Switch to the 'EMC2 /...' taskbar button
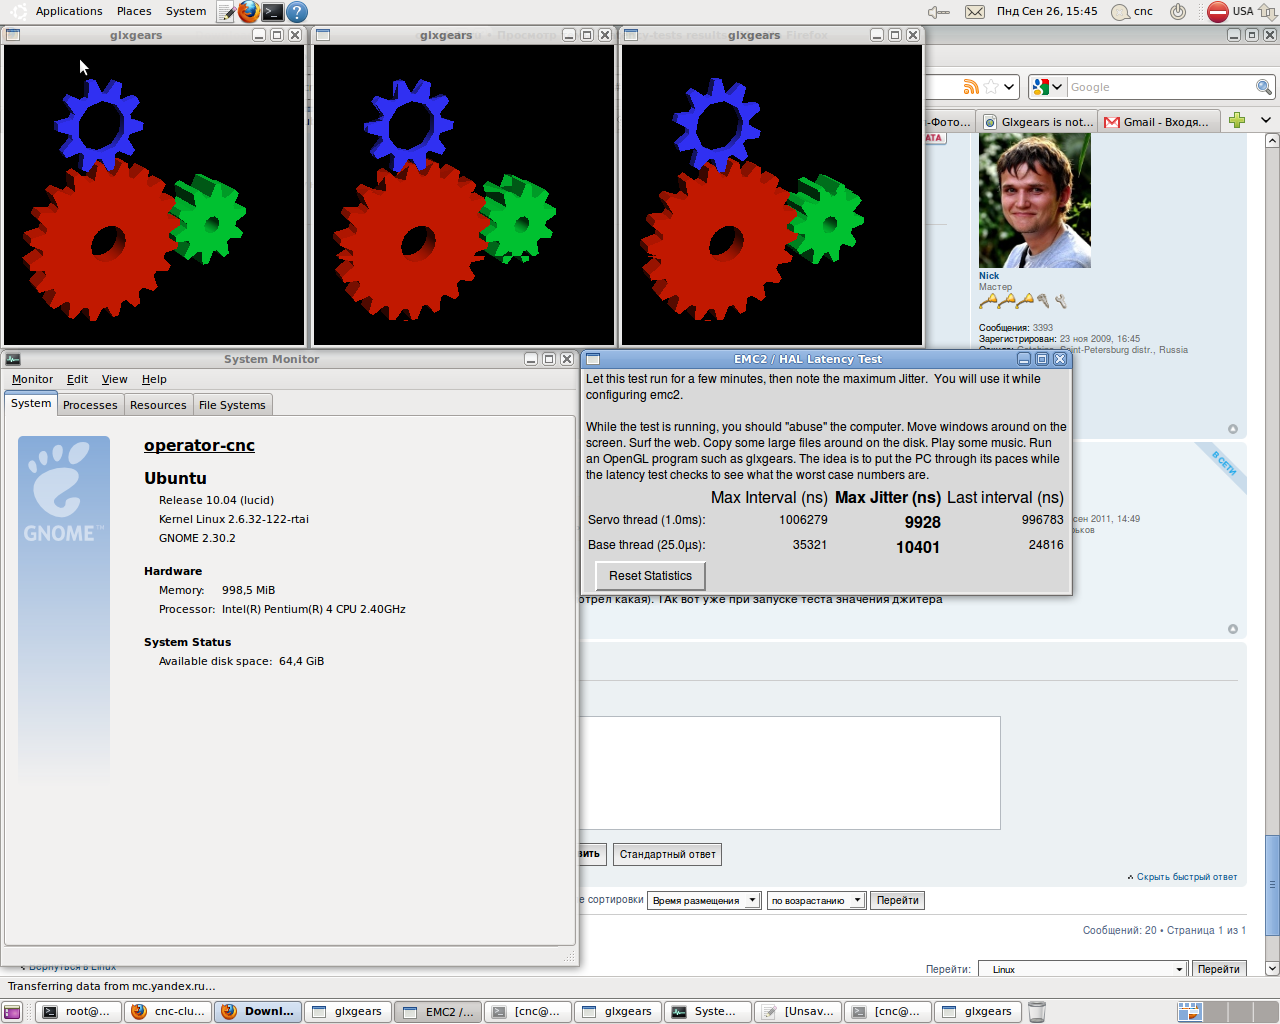Screen dimensions: 1280x1024 (x=438, y=1012)
